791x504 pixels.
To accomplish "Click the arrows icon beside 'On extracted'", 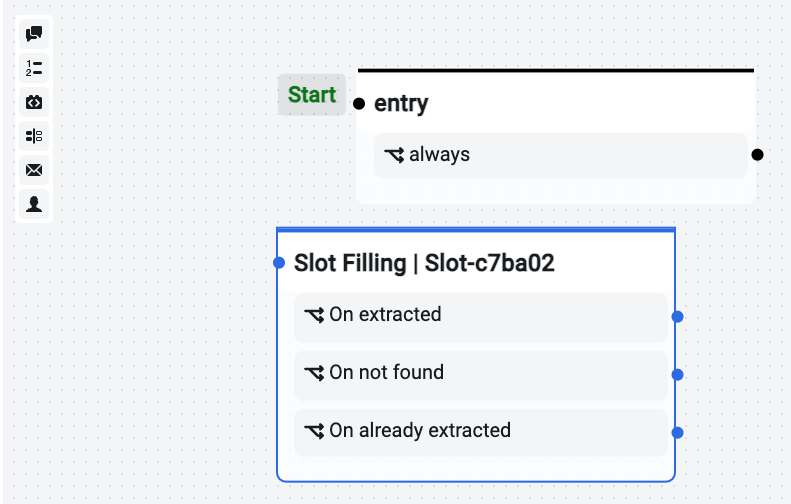I will point(314,315).
